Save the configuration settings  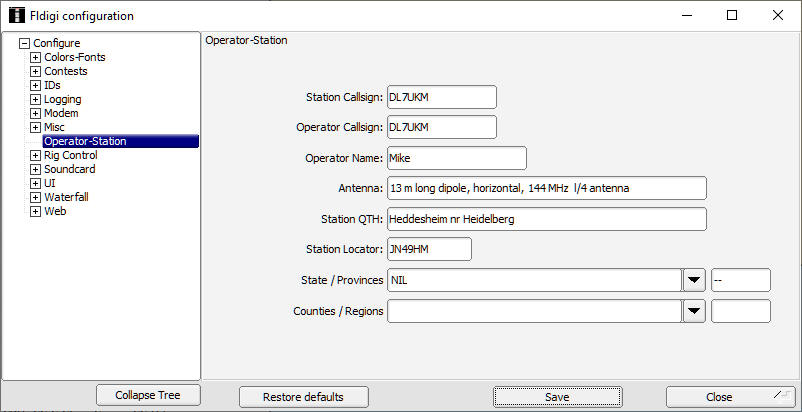pyautogui.click(x=557, y=397)
